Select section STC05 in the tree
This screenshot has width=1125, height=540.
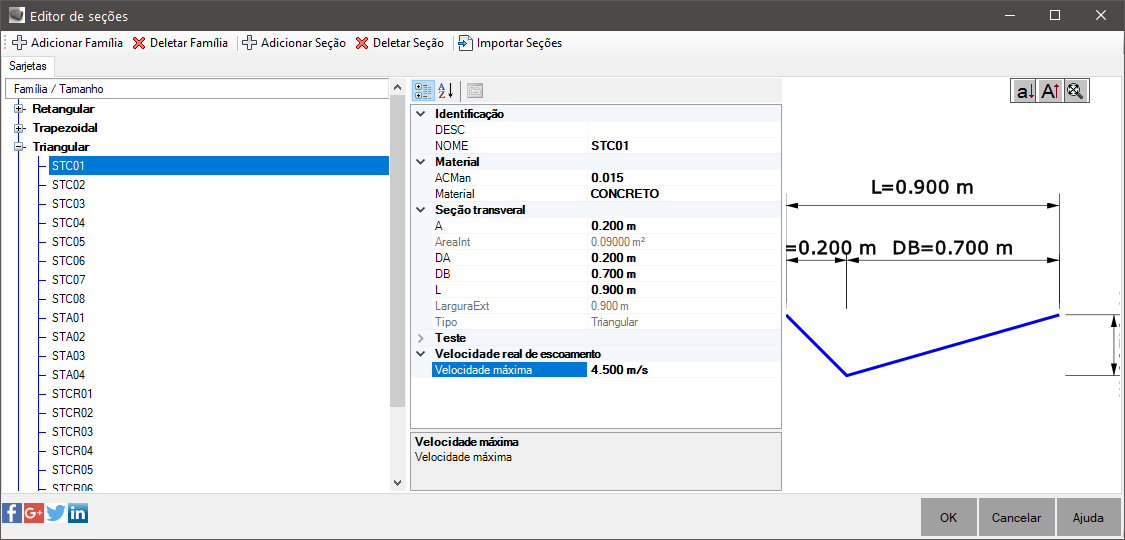(69, 242)
